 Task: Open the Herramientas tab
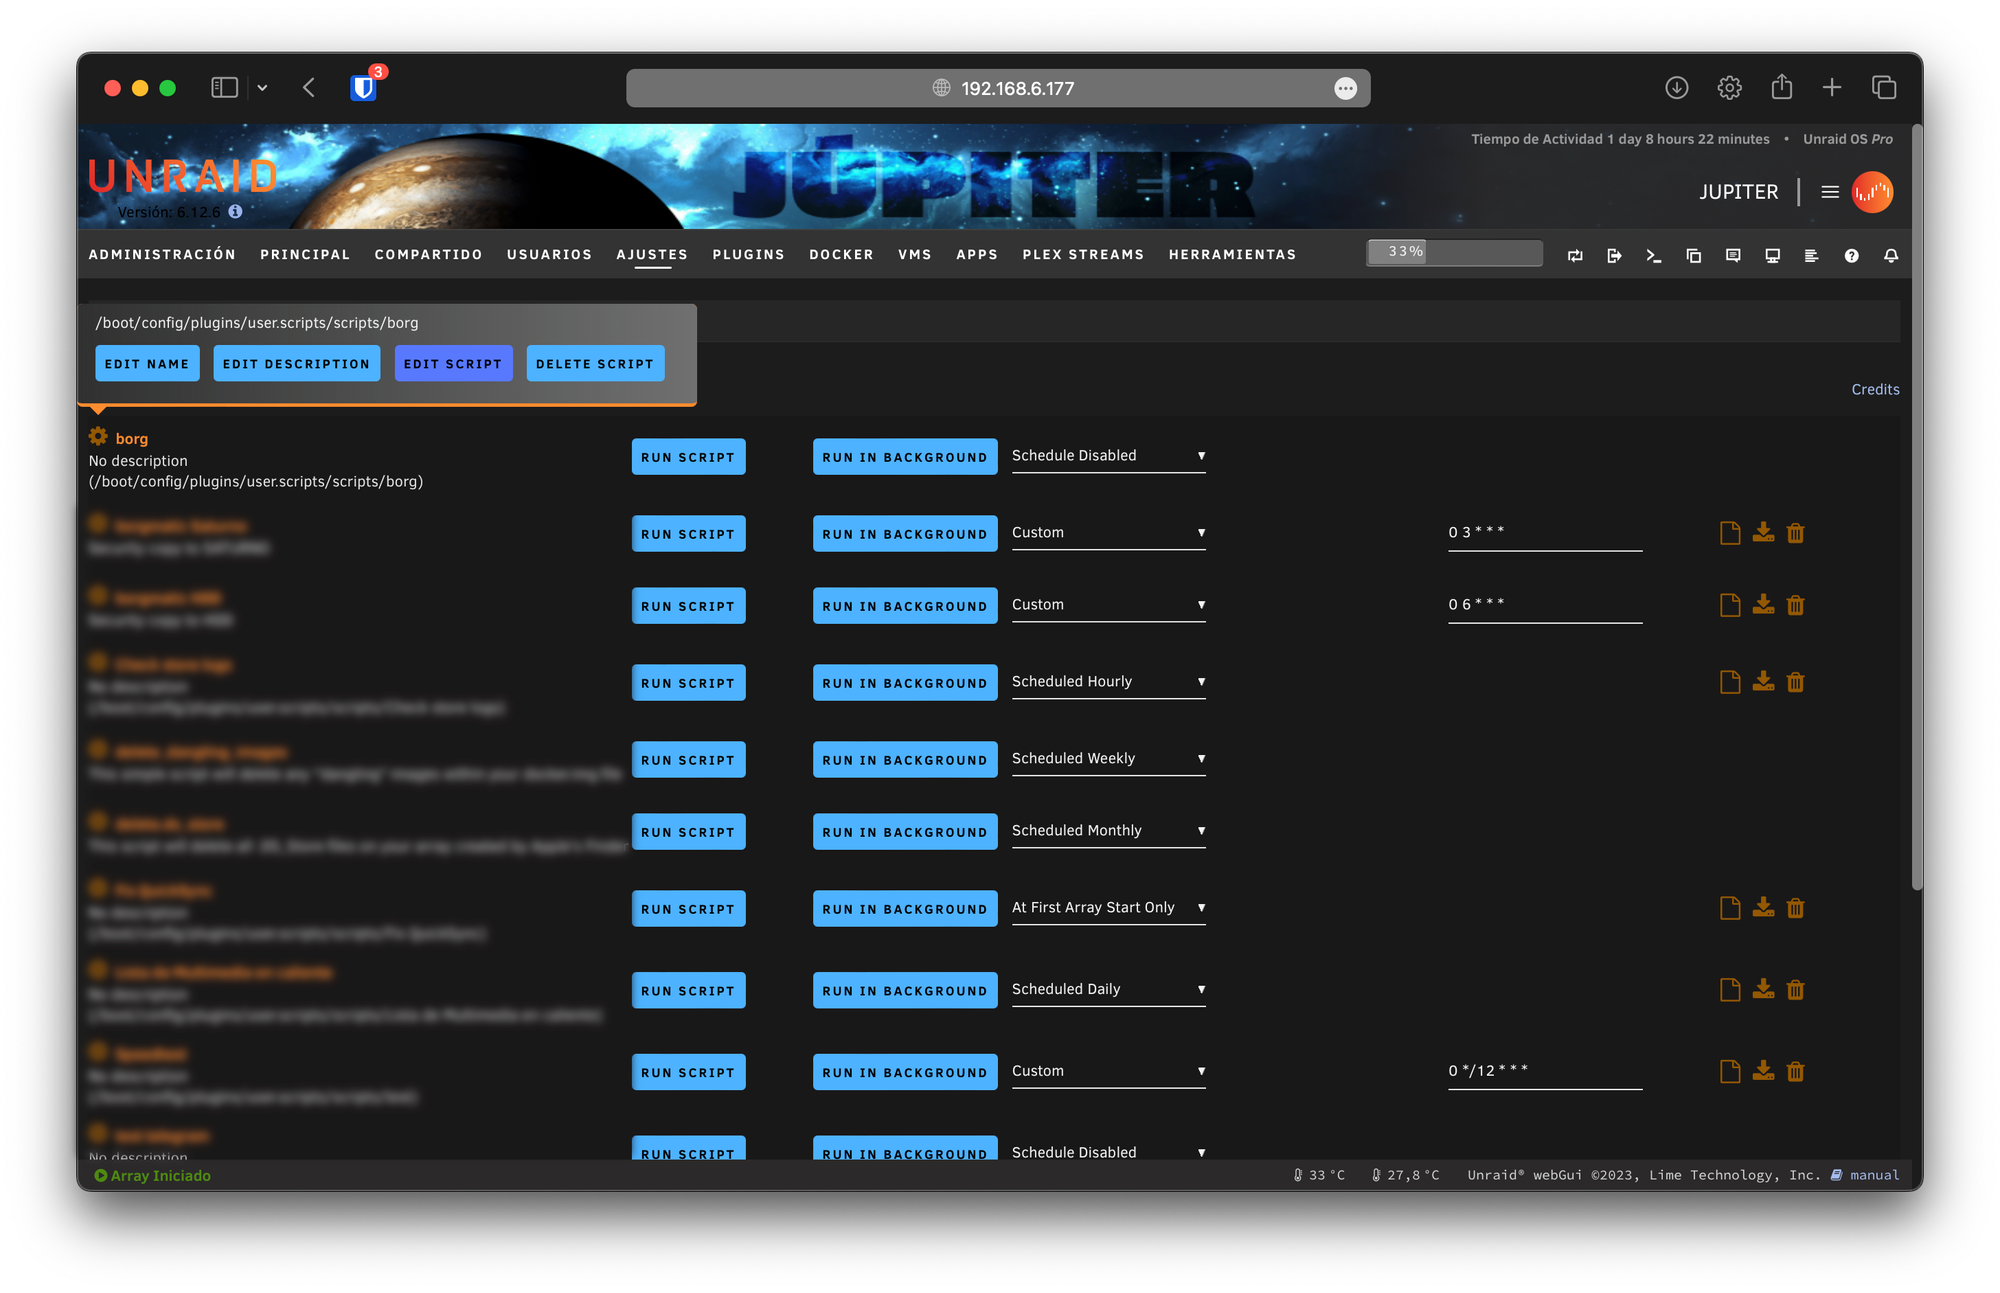point(1232,255)
